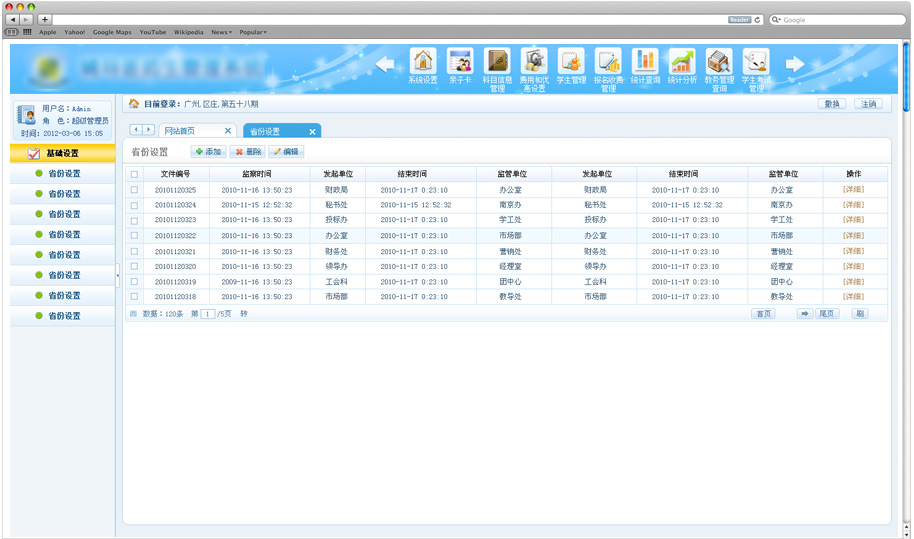The height and width of the screenshot is (539, 914).
Task: Collapse the left sidebar with the divider handle
Action: click(x=118, y=274)
